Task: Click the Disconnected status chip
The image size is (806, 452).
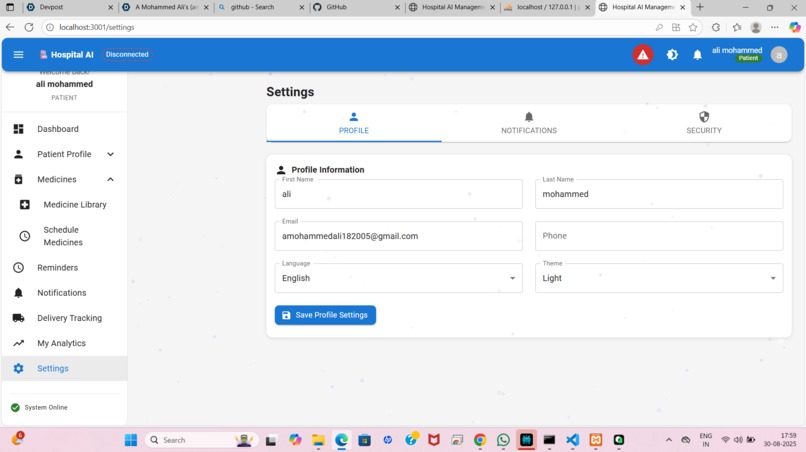Action: pyautogui.click(x=127, y=55)
